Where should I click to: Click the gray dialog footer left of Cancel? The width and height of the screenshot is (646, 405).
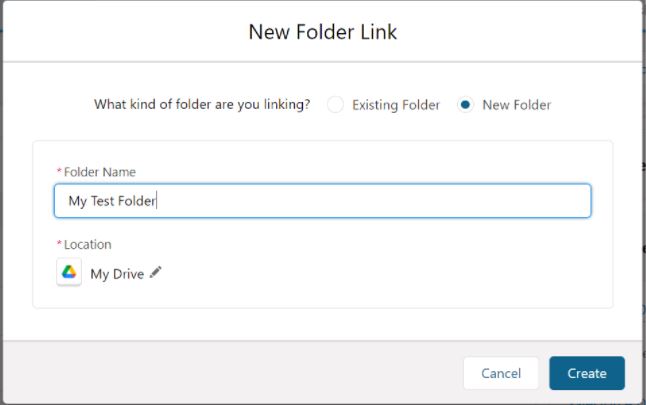click(231, 372)
